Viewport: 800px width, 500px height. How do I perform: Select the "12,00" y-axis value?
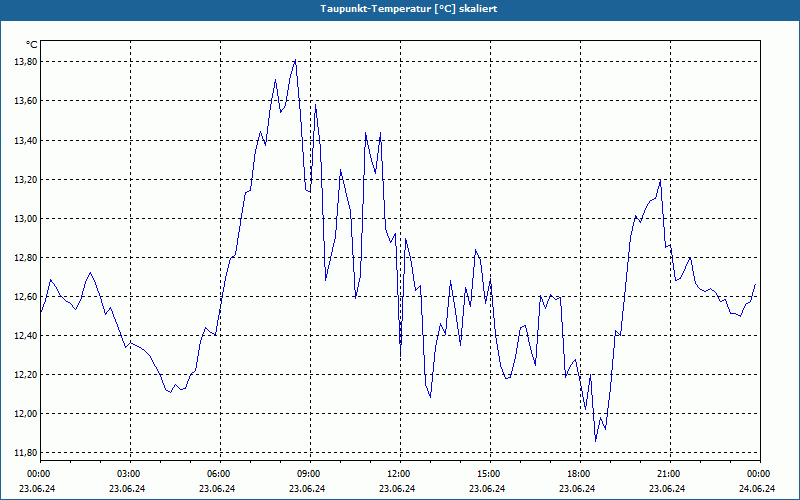[x=26, y=414]
